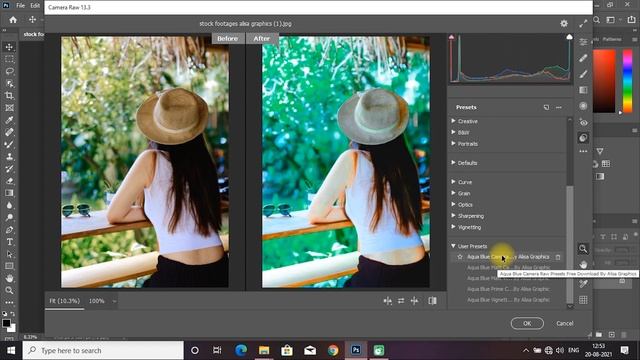Copy current settings to Before
This screenshot has width=640, height=360.
tap(414, 301)
